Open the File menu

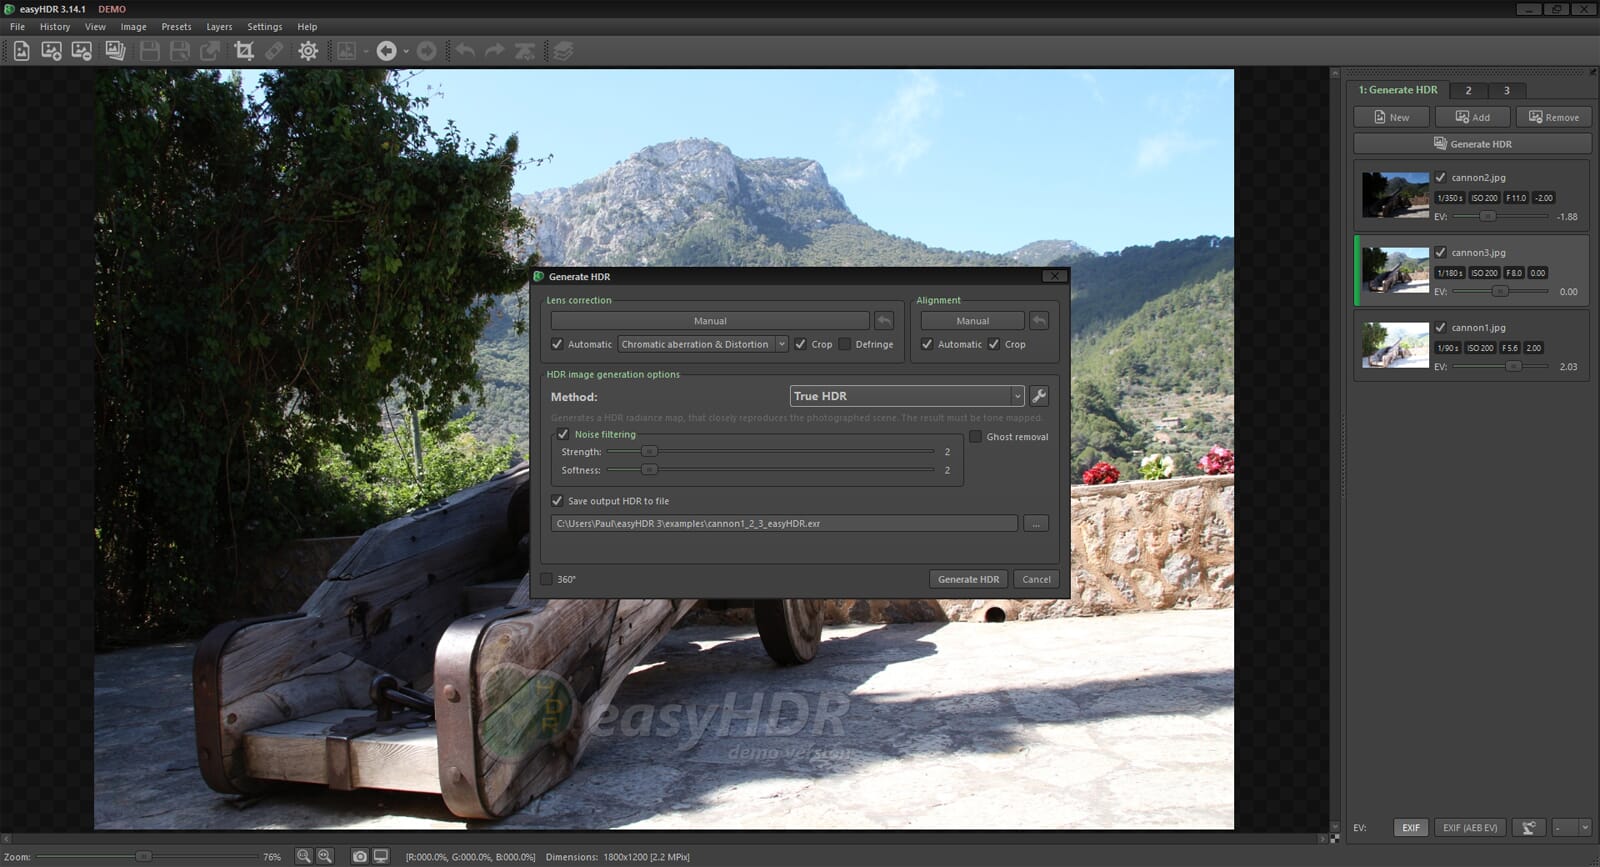17,27
